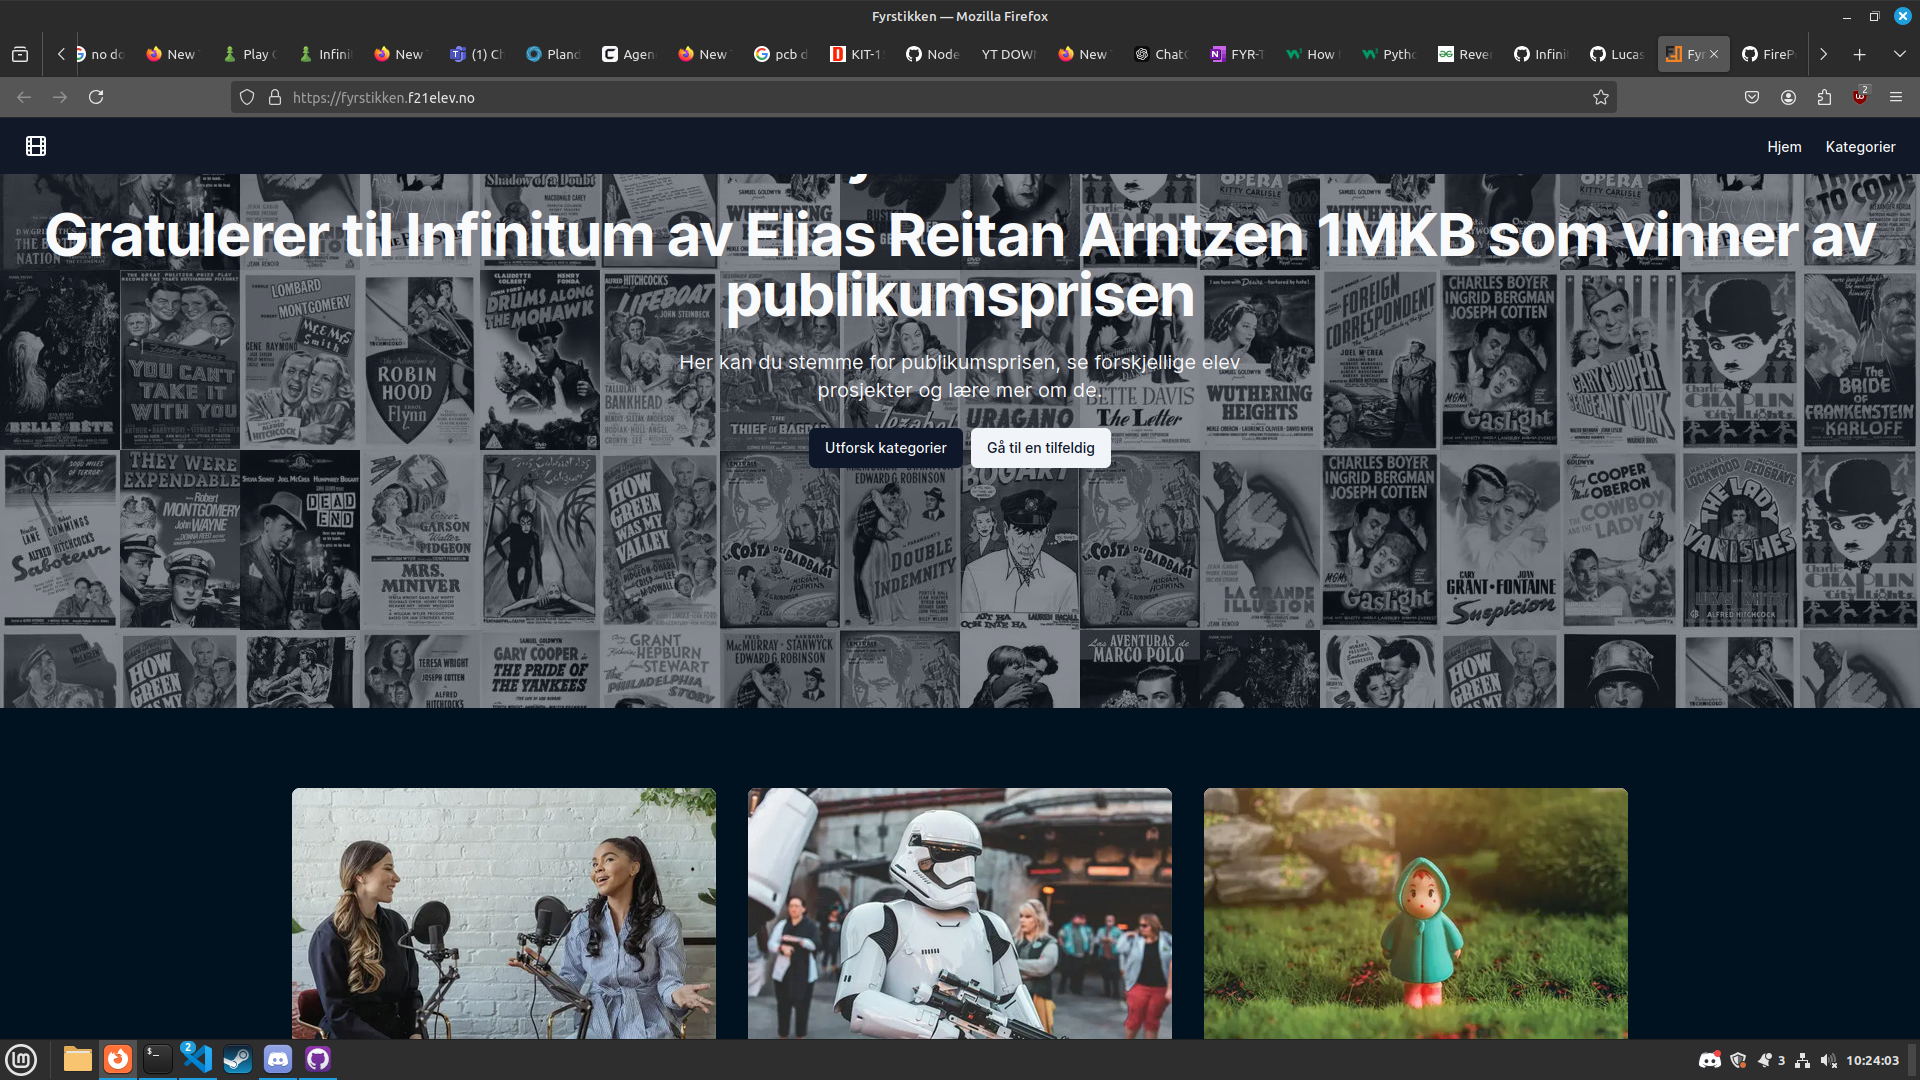Switch to the 'How' W3Schools tab

point(1314,54)
